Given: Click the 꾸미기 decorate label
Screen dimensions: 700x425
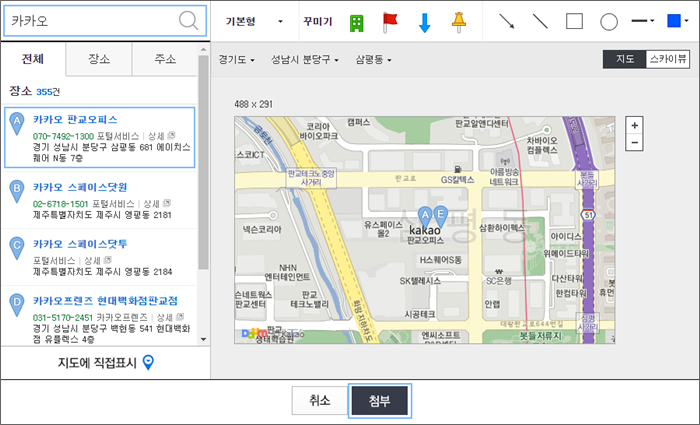Looking at the screenshot, I should [x=317, y=21].
